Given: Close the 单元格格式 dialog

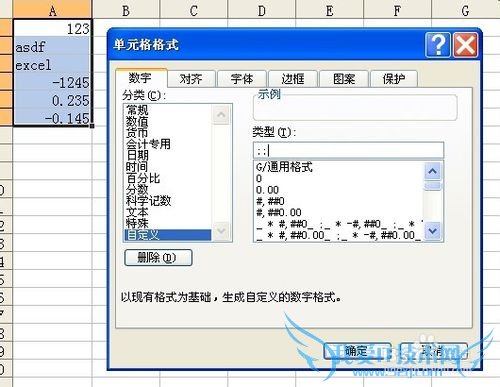Looking at the screenshot, I should pyautogui.click(x=465, y=45).
